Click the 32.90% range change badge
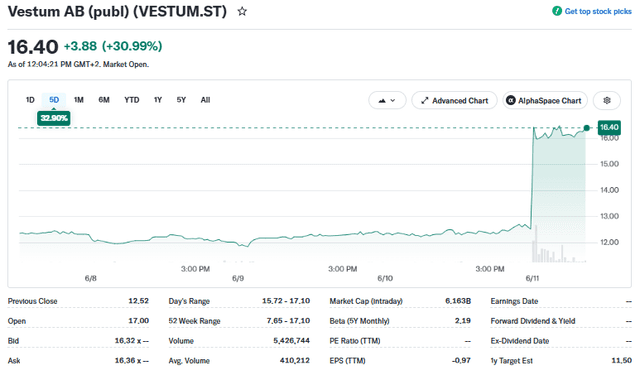This screenshot has height=370, width=640. [x=53, y=118]
